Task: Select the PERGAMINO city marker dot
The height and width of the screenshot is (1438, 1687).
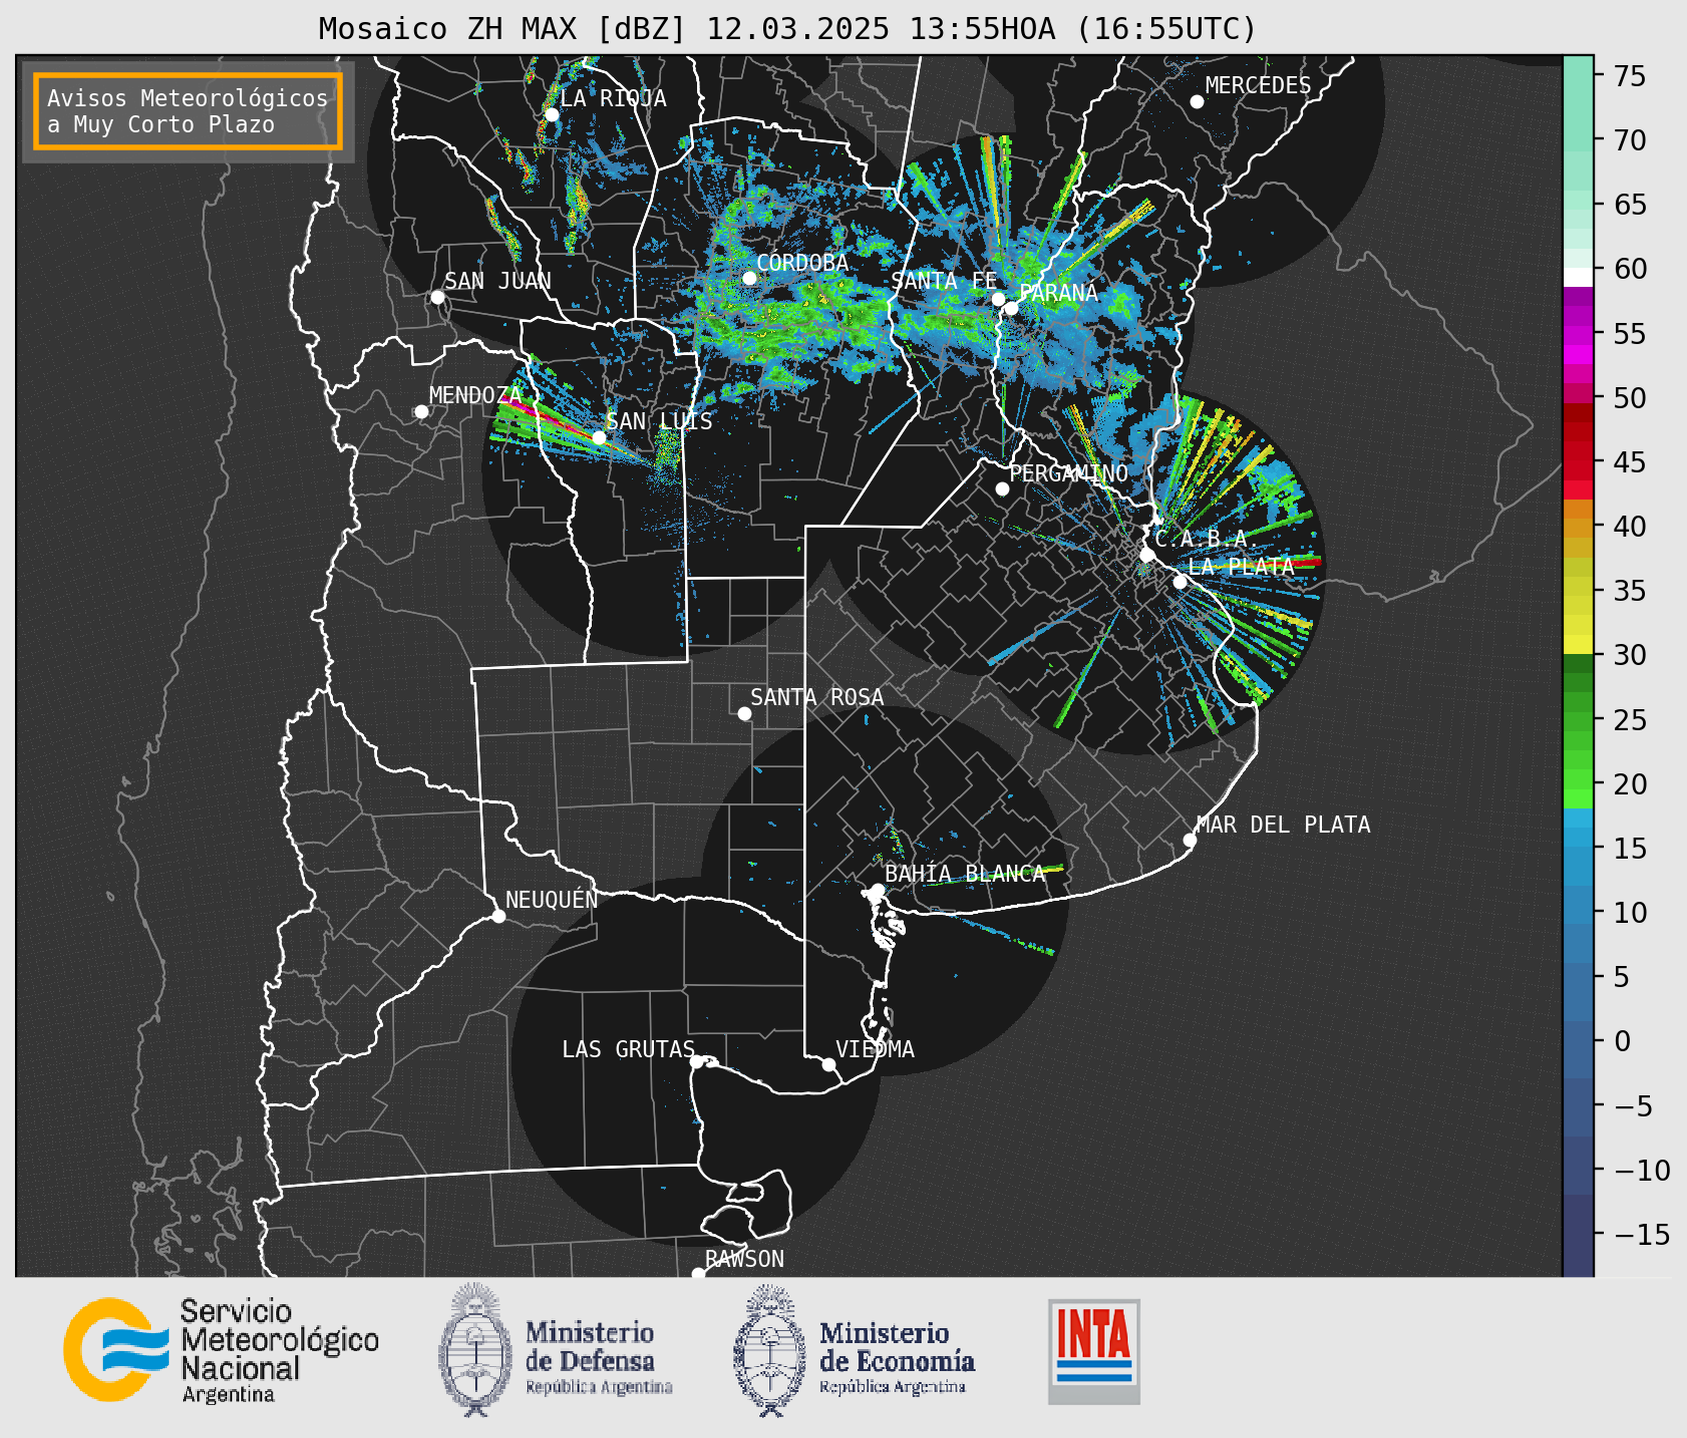Action: tap(1003, 489)
